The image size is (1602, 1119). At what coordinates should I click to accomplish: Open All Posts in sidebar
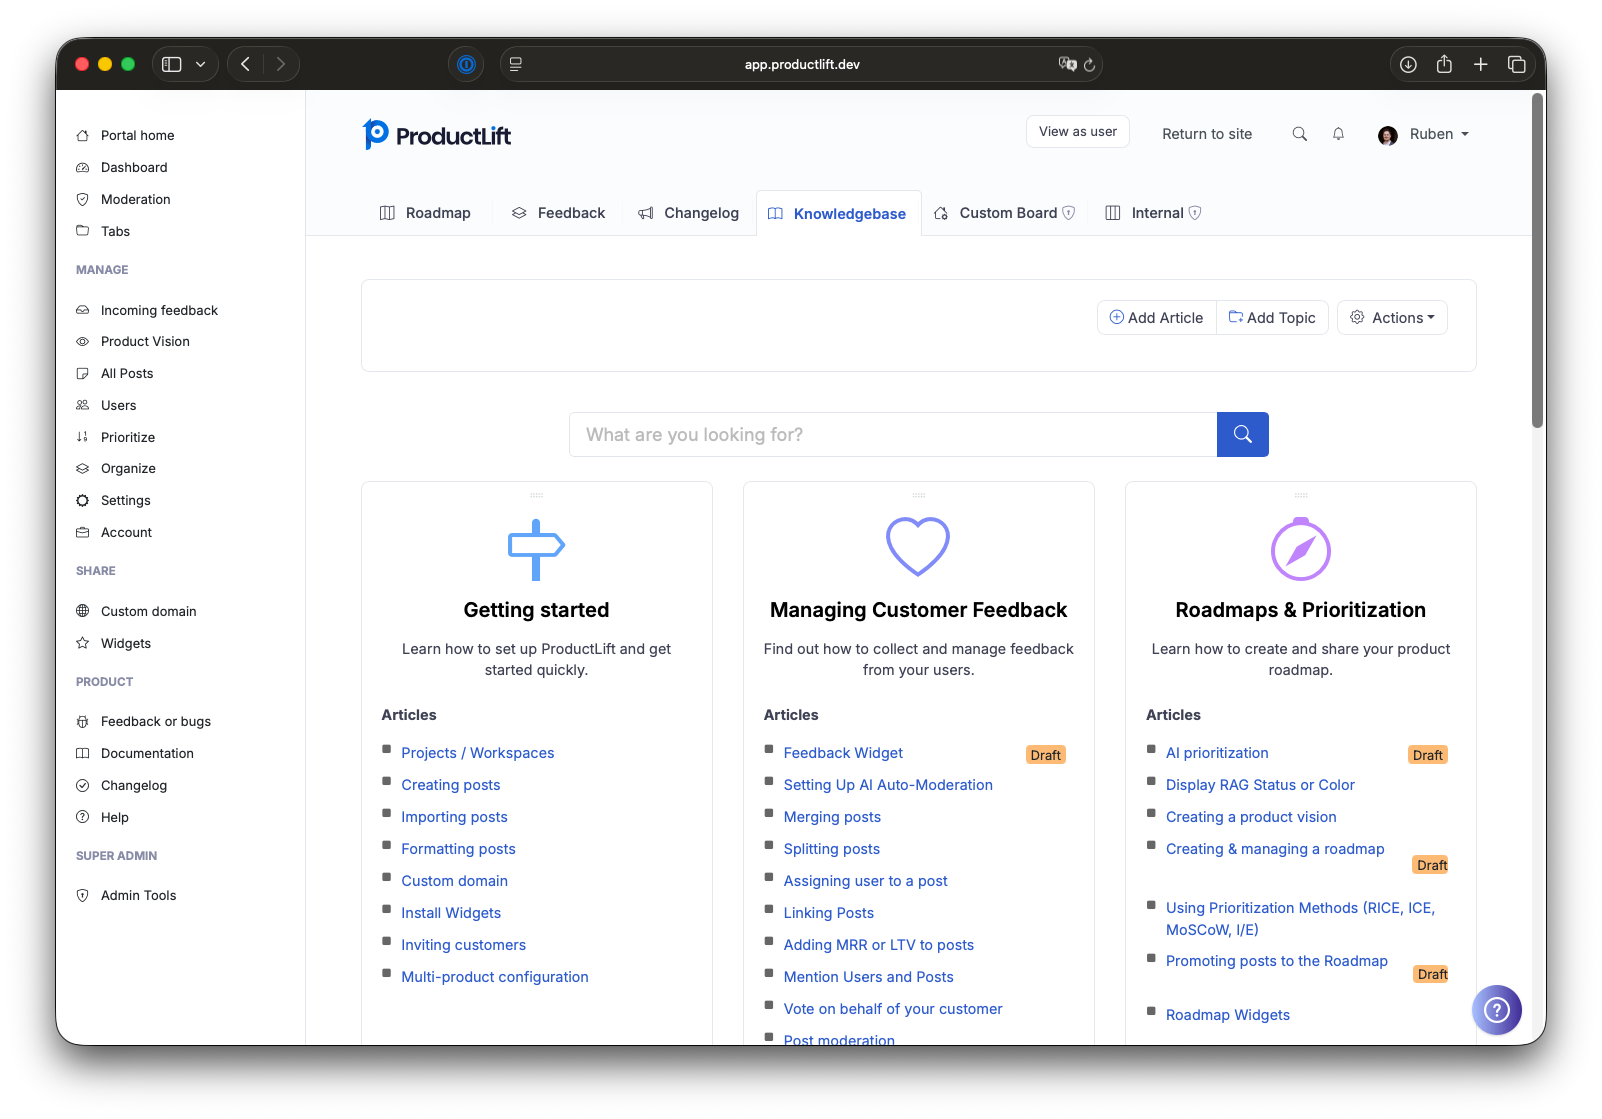click(x=127, y=374)
